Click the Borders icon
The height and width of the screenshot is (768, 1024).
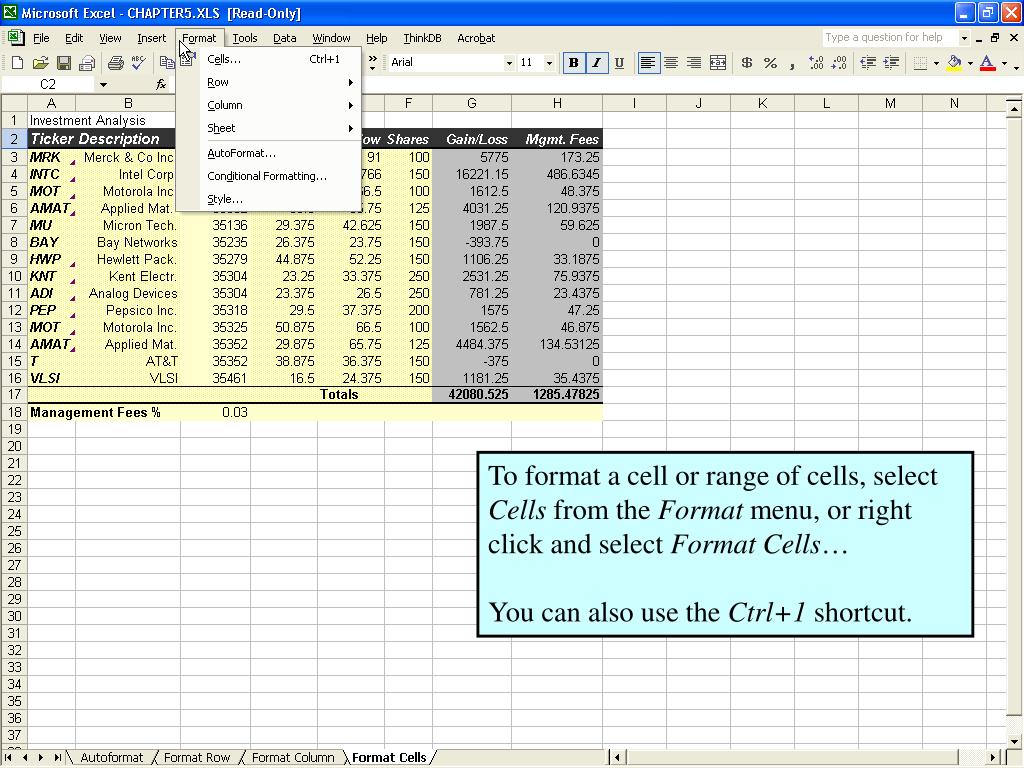(x=920, y=63)
